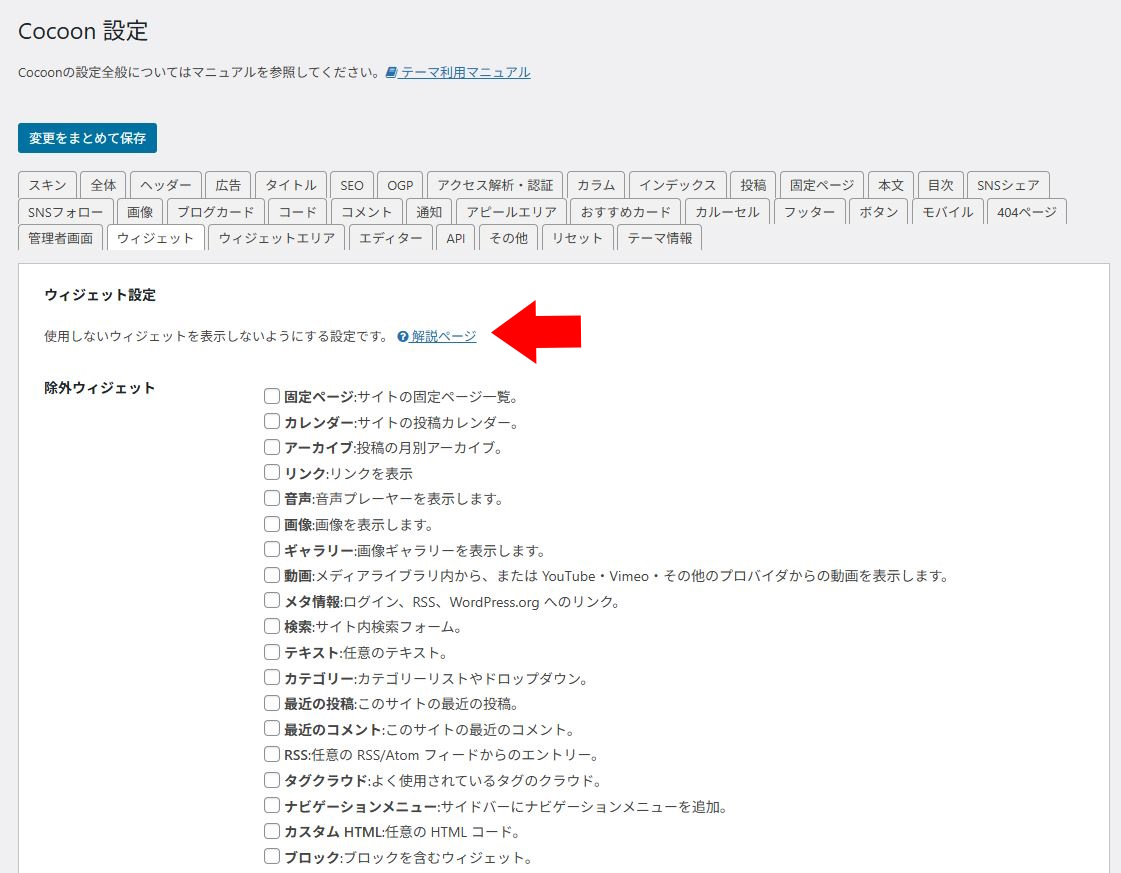The height and width of the screenshot is (873, 1121).
Task: Tick the ナビゲーションメニュー widget checkbox
Action: 272,805
